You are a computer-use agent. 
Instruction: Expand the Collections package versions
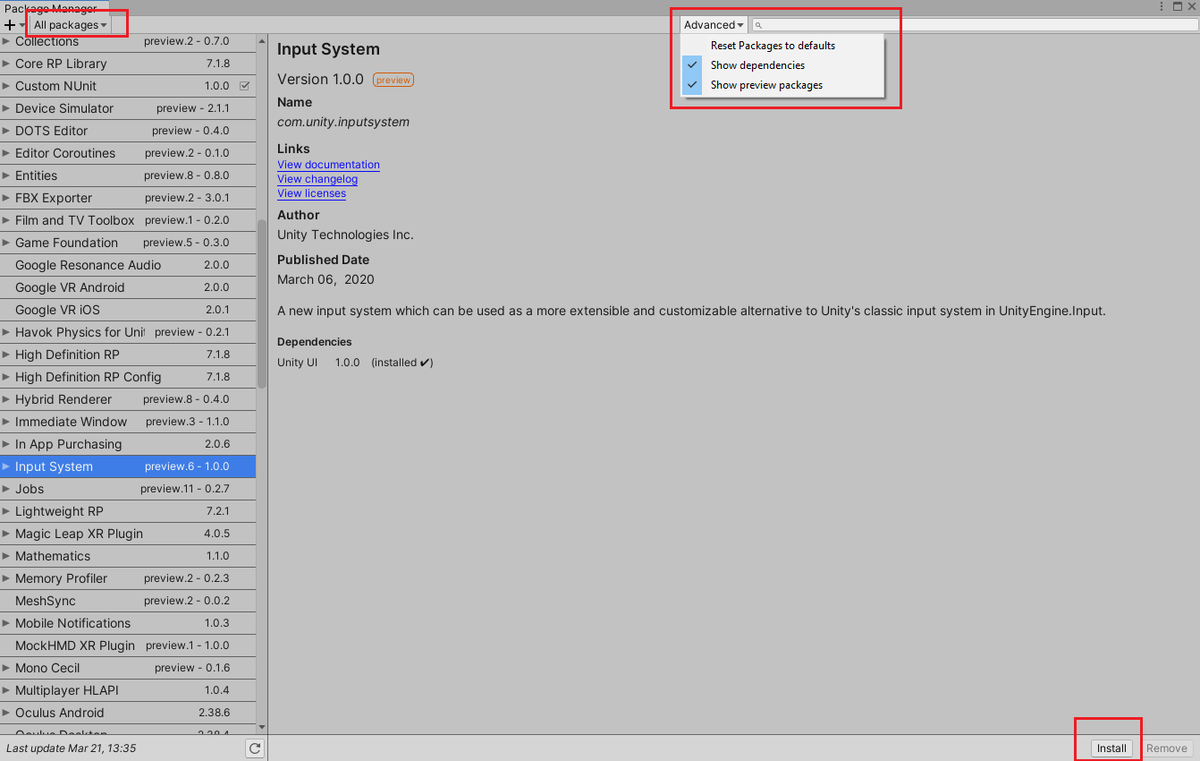tap(6, 41)
